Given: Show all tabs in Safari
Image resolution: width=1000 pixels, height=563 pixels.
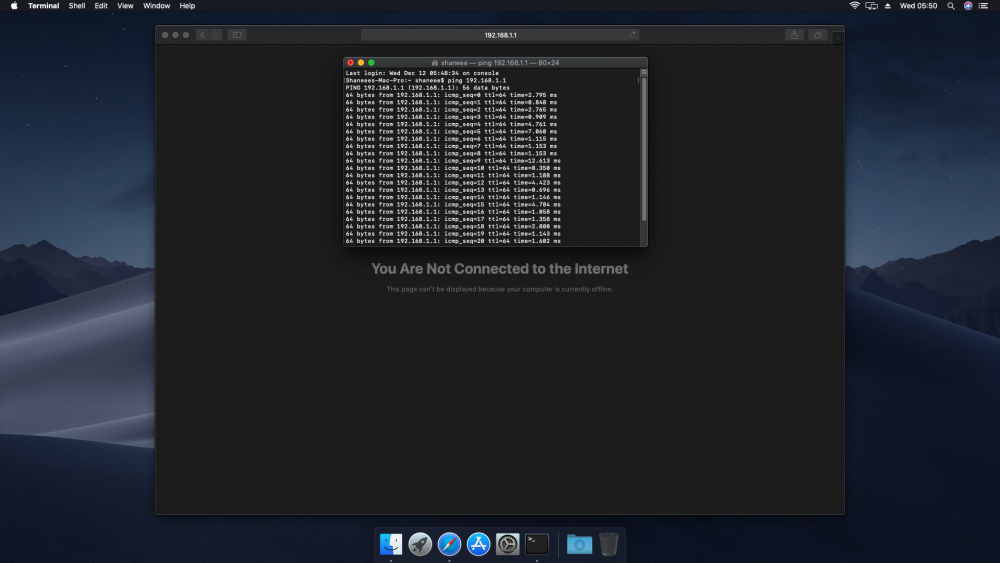Looking at the screenshot, I should click(818, 35).
